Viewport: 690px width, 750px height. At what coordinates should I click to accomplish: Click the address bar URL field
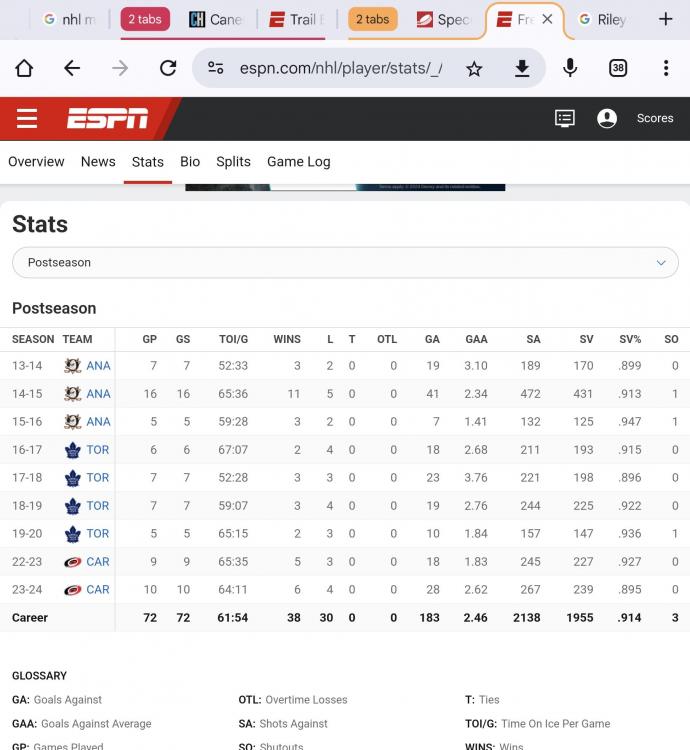(x=340, y=68)
